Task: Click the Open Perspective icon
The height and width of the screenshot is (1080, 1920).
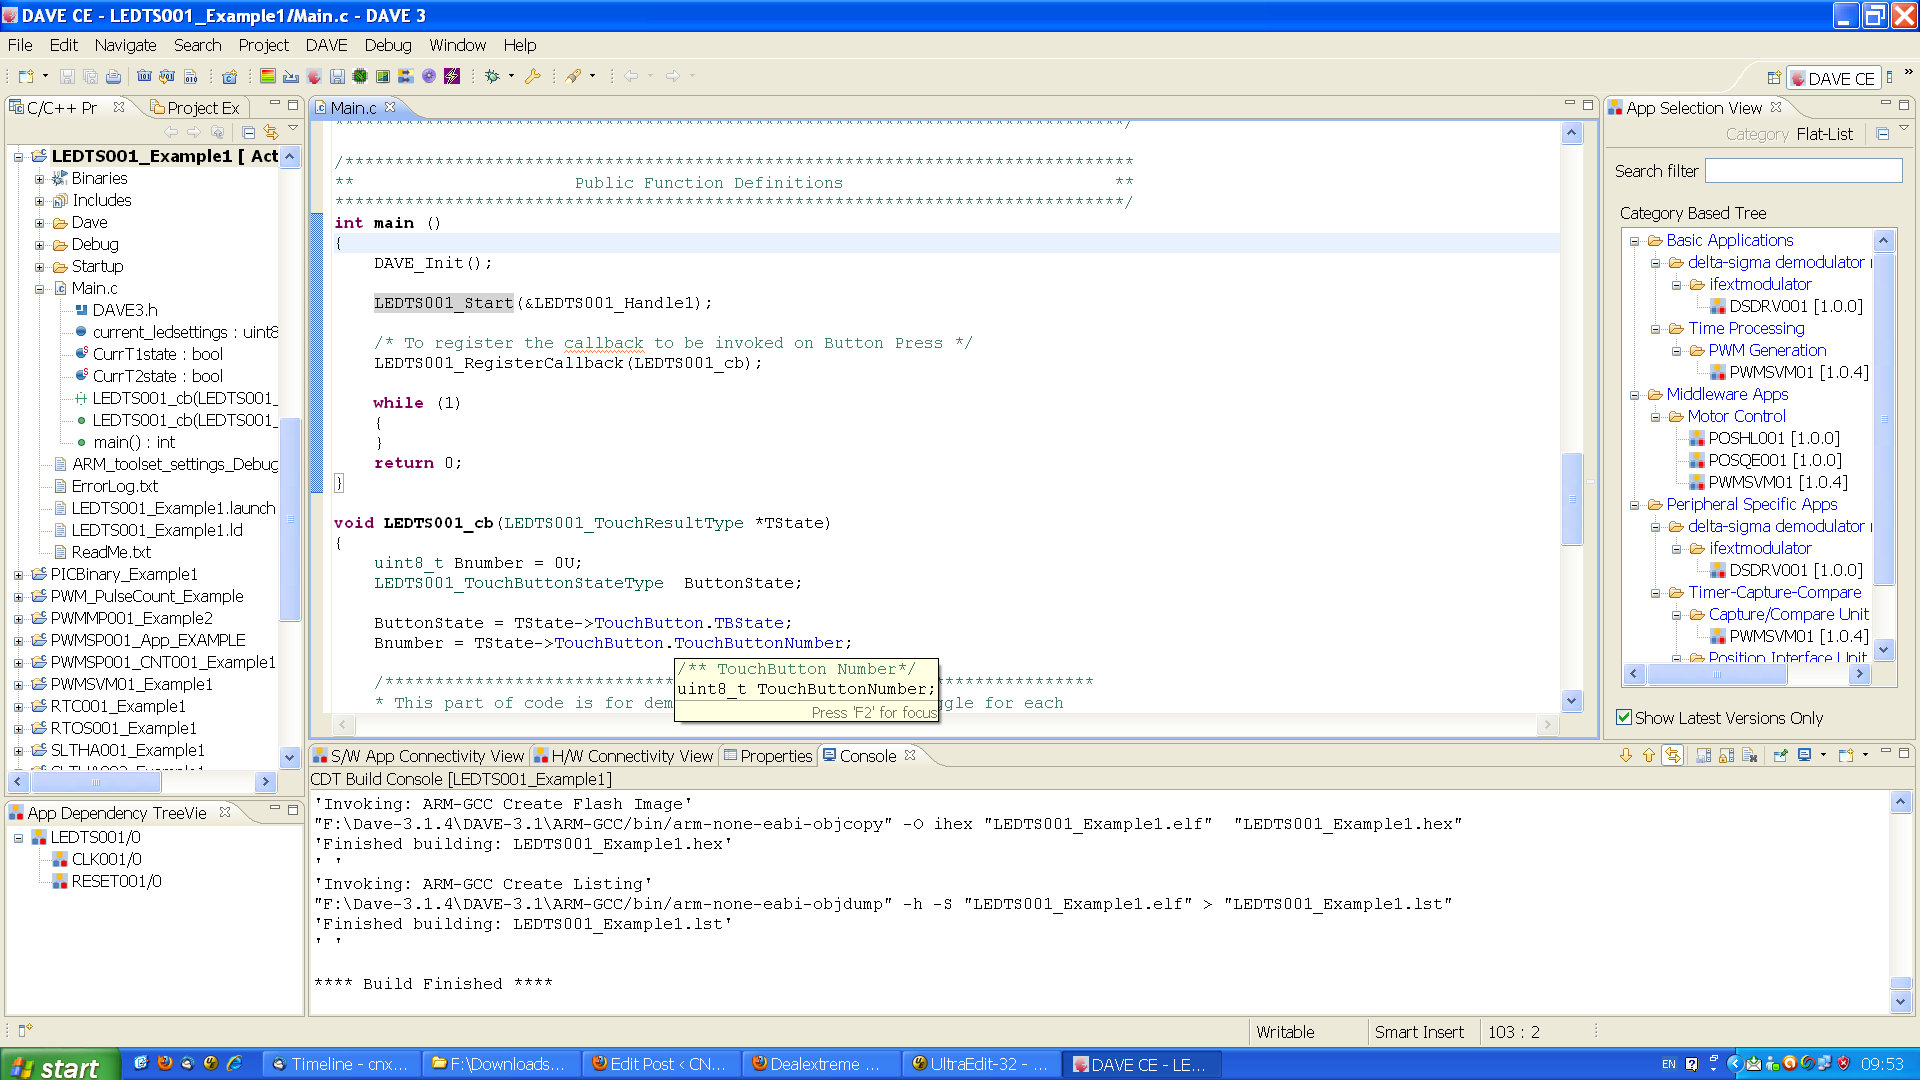Action: point(1773,78)
